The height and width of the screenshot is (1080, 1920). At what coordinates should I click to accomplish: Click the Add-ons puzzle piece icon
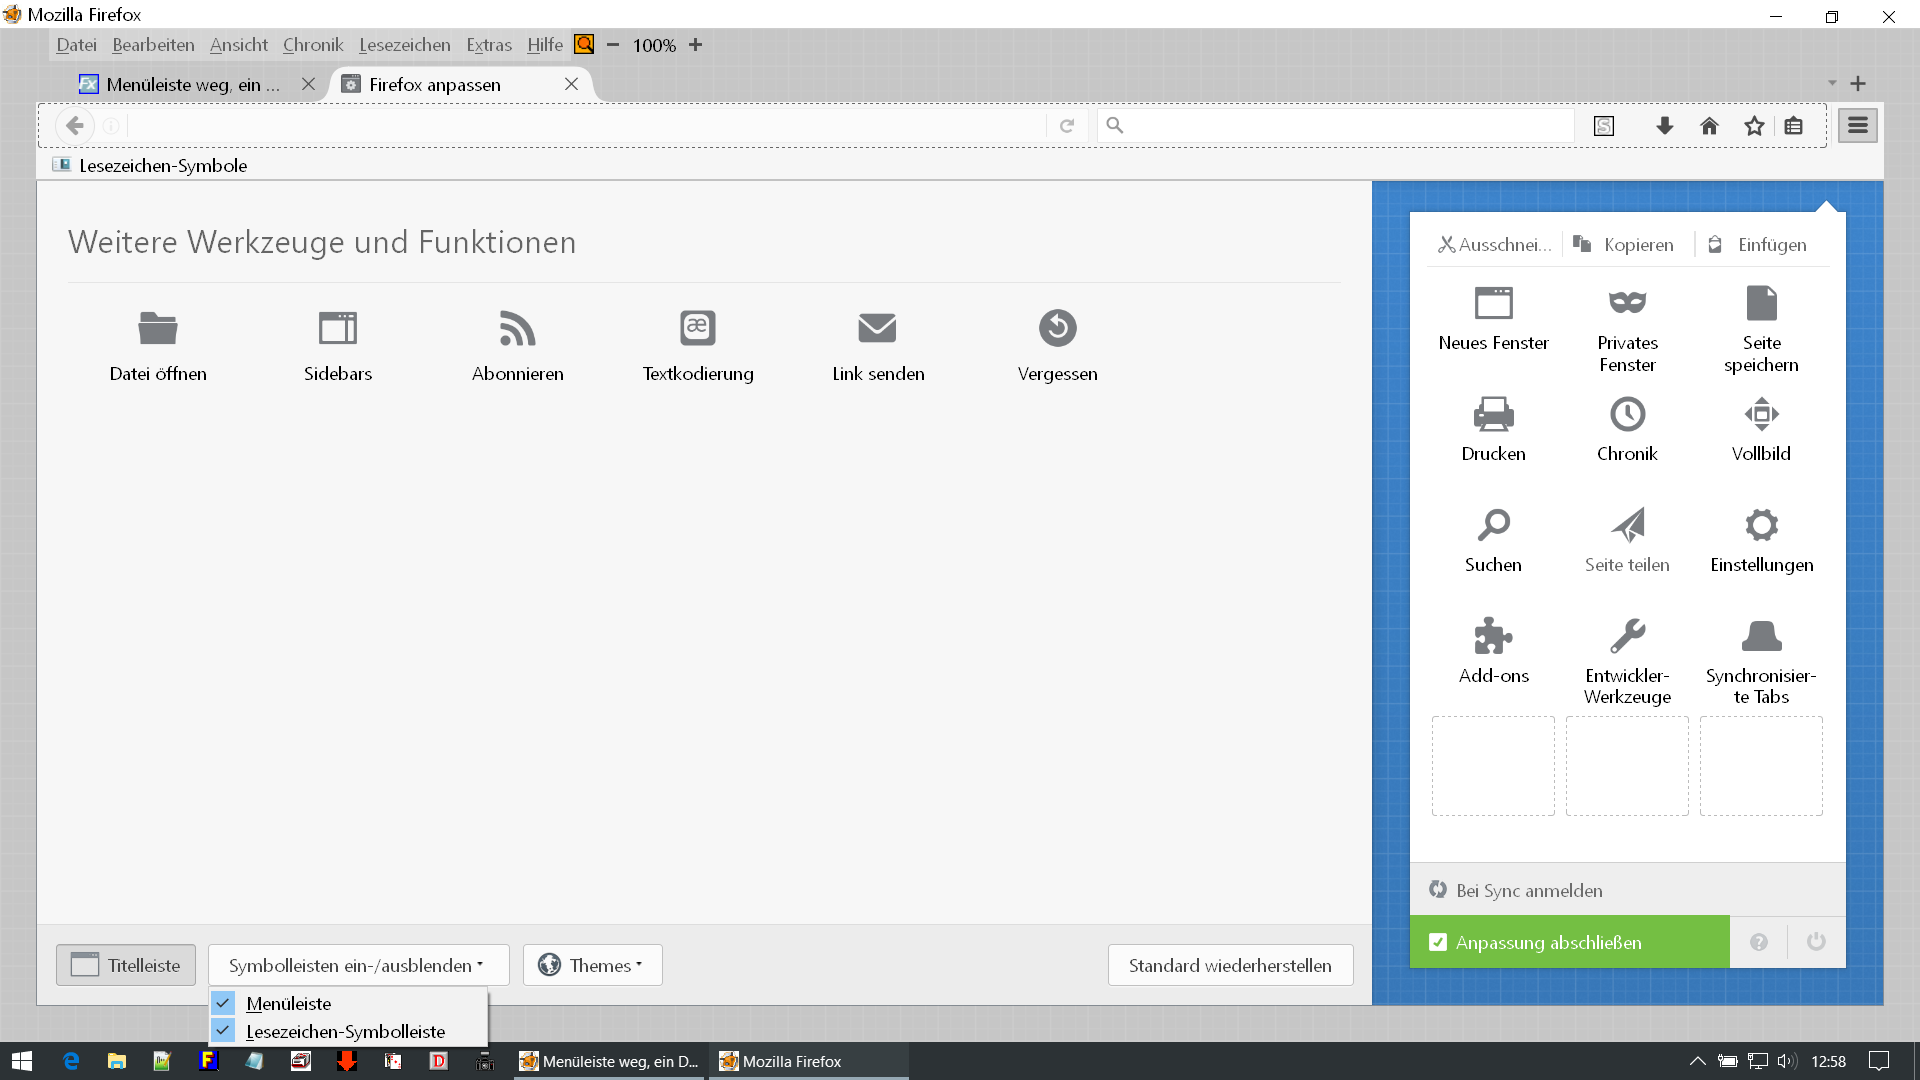coord(1493,636)
